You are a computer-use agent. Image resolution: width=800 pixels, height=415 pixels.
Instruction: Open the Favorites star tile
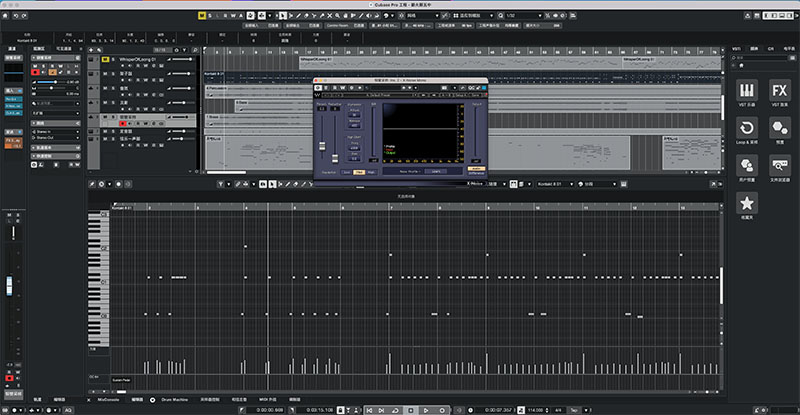tap(746, 203)
